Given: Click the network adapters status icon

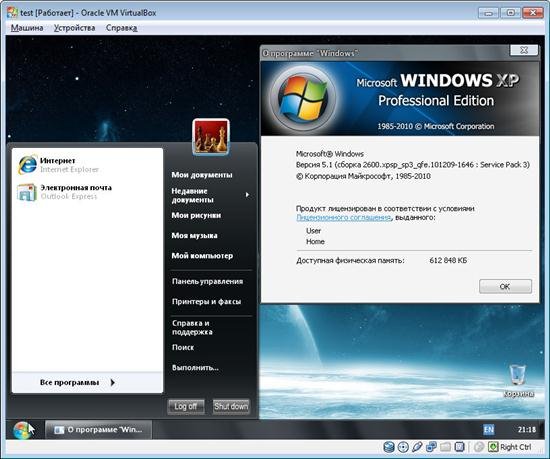Looking at the screenshot, I should tap(431, 447).
